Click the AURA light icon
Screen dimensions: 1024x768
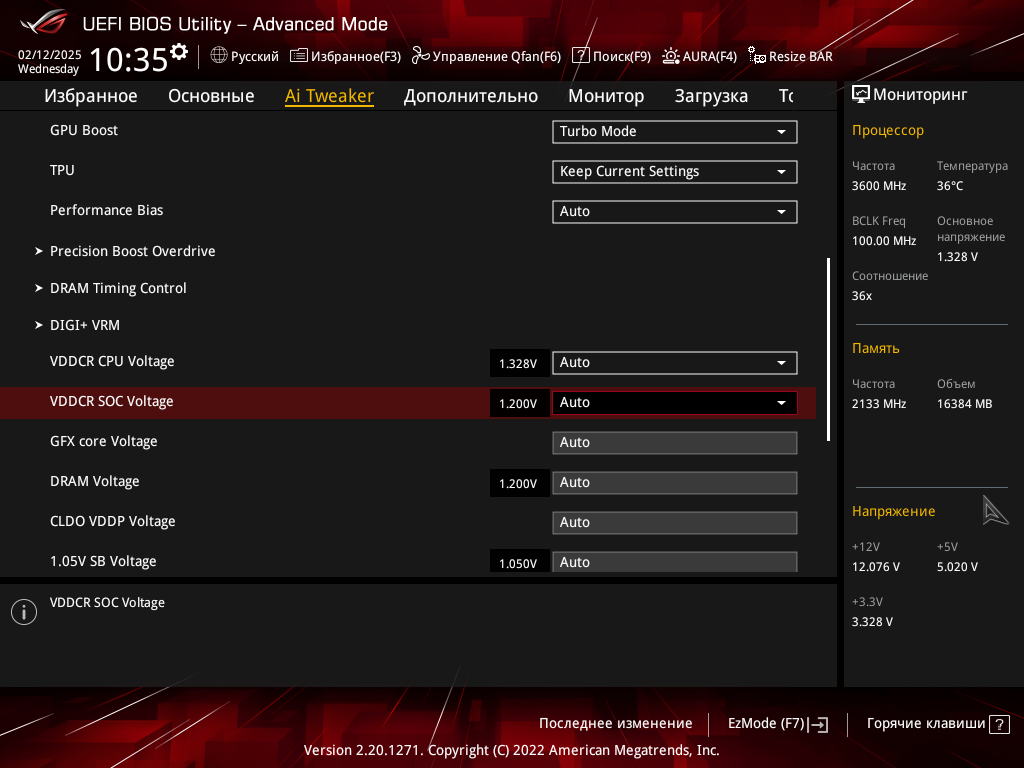point(671,56)
